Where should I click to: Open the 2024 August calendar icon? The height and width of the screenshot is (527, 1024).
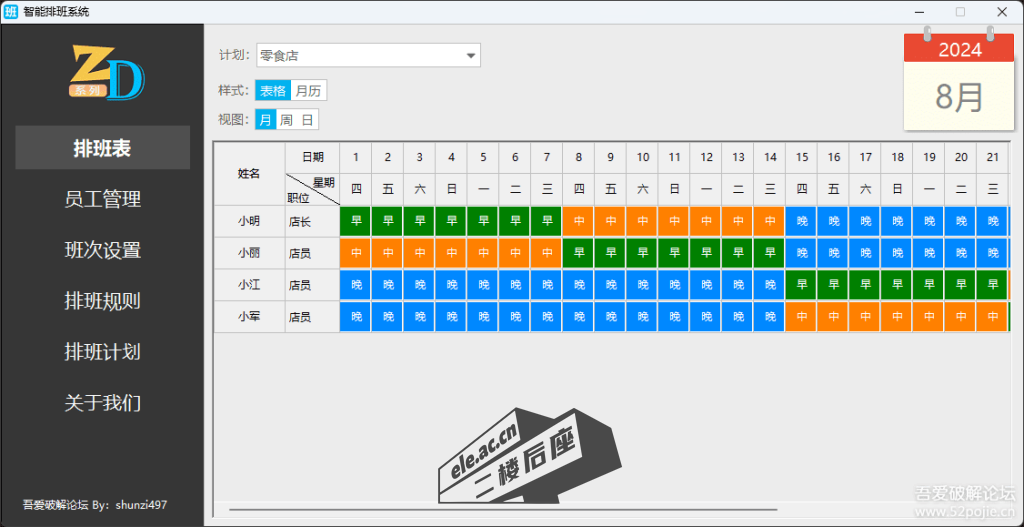click(958, 80)
